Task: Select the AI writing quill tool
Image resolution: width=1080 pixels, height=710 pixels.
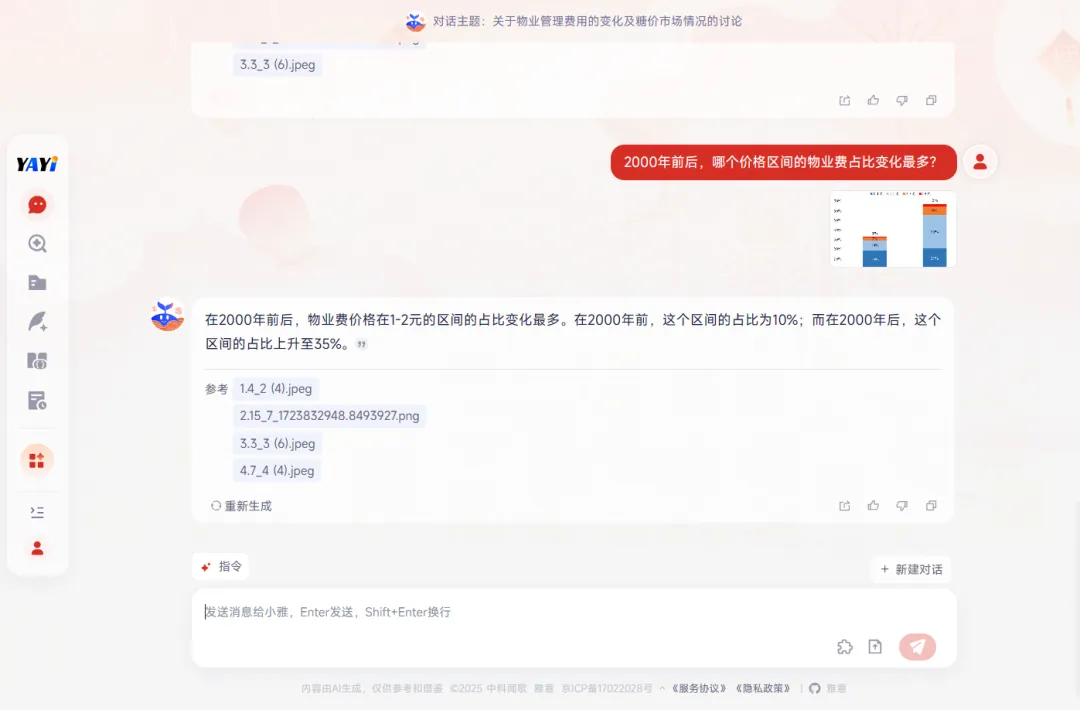Action: 37,321
